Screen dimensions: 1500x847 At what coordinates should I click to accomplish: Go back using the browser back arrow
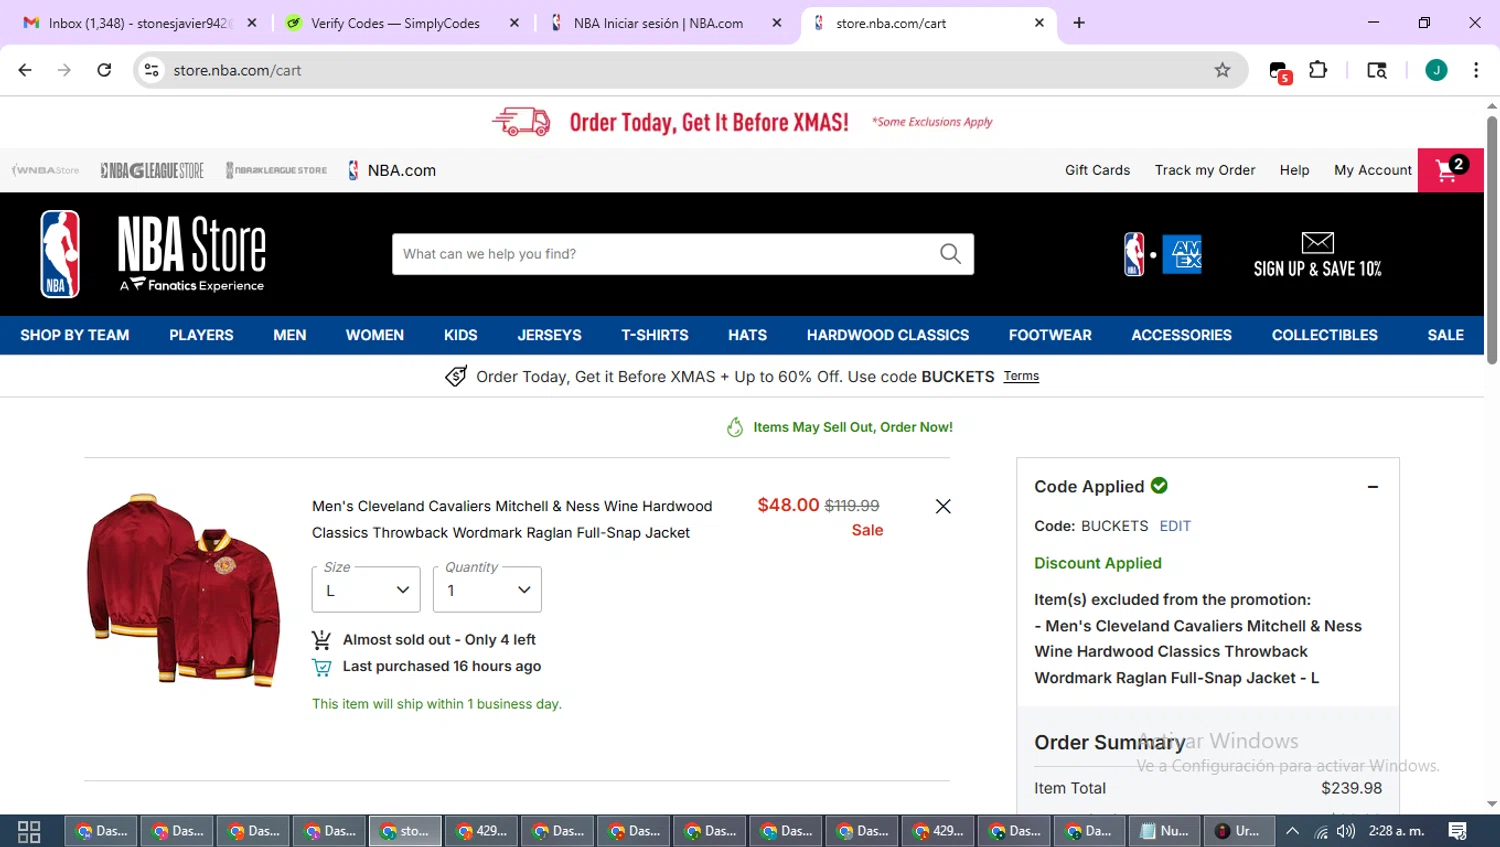[x=25, y=70]
